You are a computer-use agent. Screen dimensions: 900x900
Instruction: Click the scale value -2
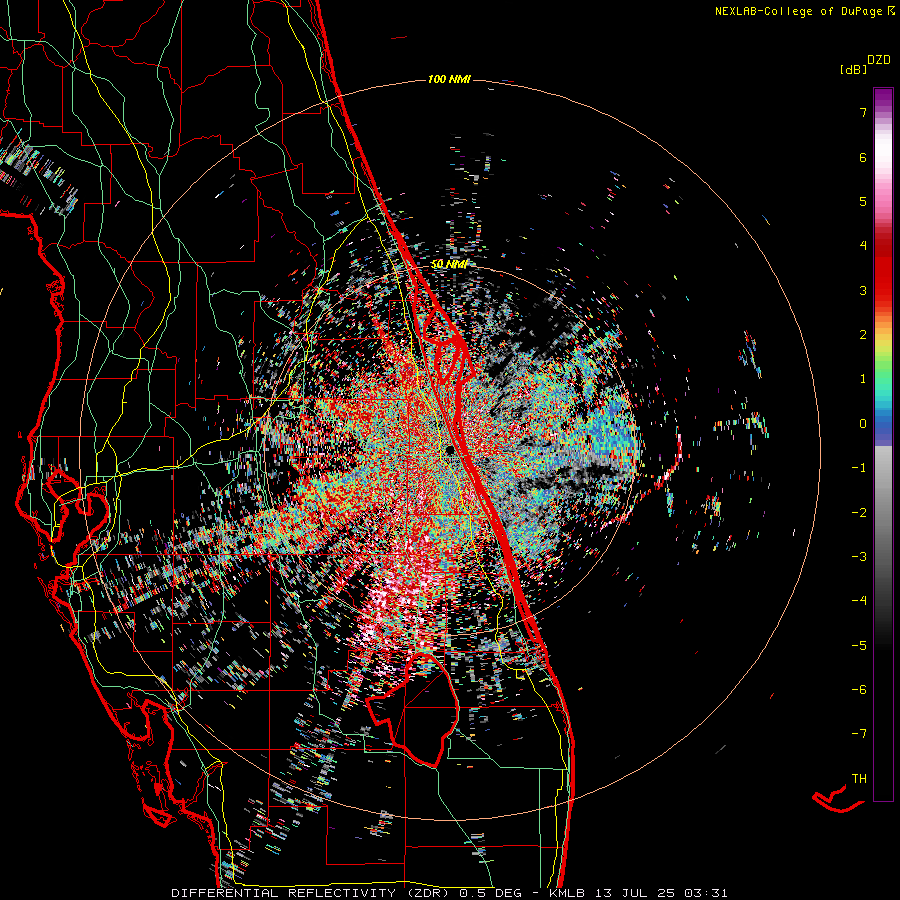[859, 513]
